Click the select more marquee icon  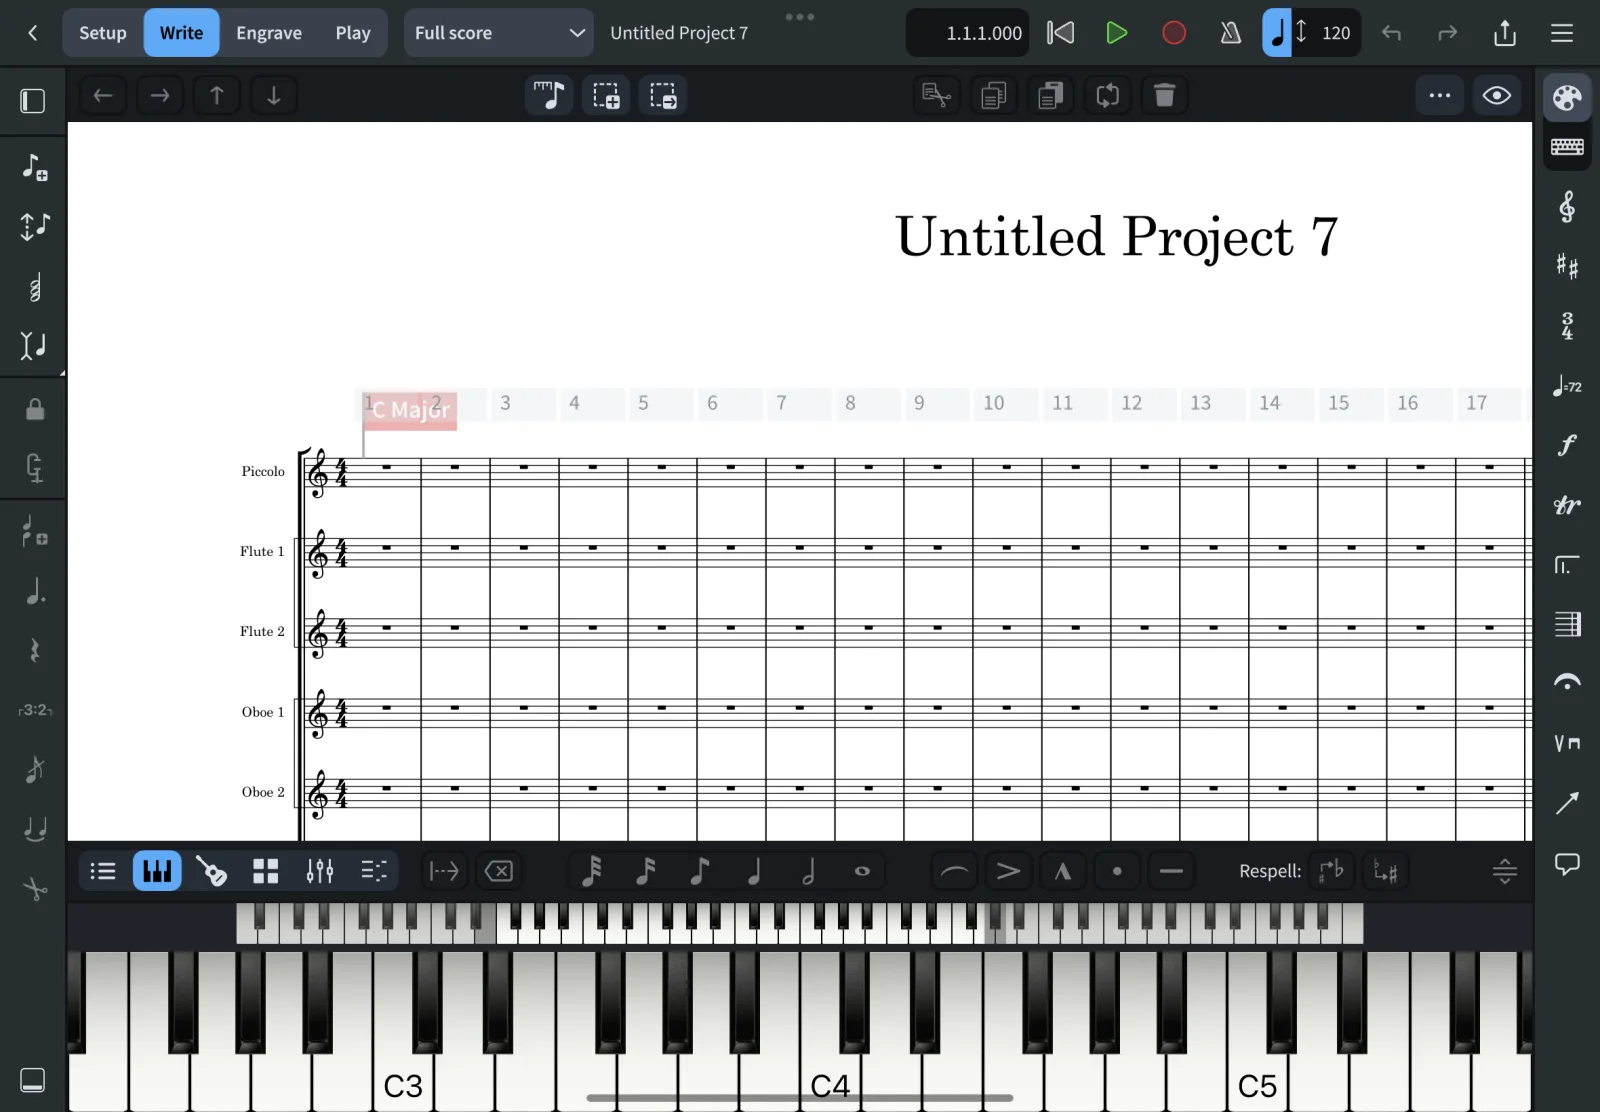click(x=606, y=96)
